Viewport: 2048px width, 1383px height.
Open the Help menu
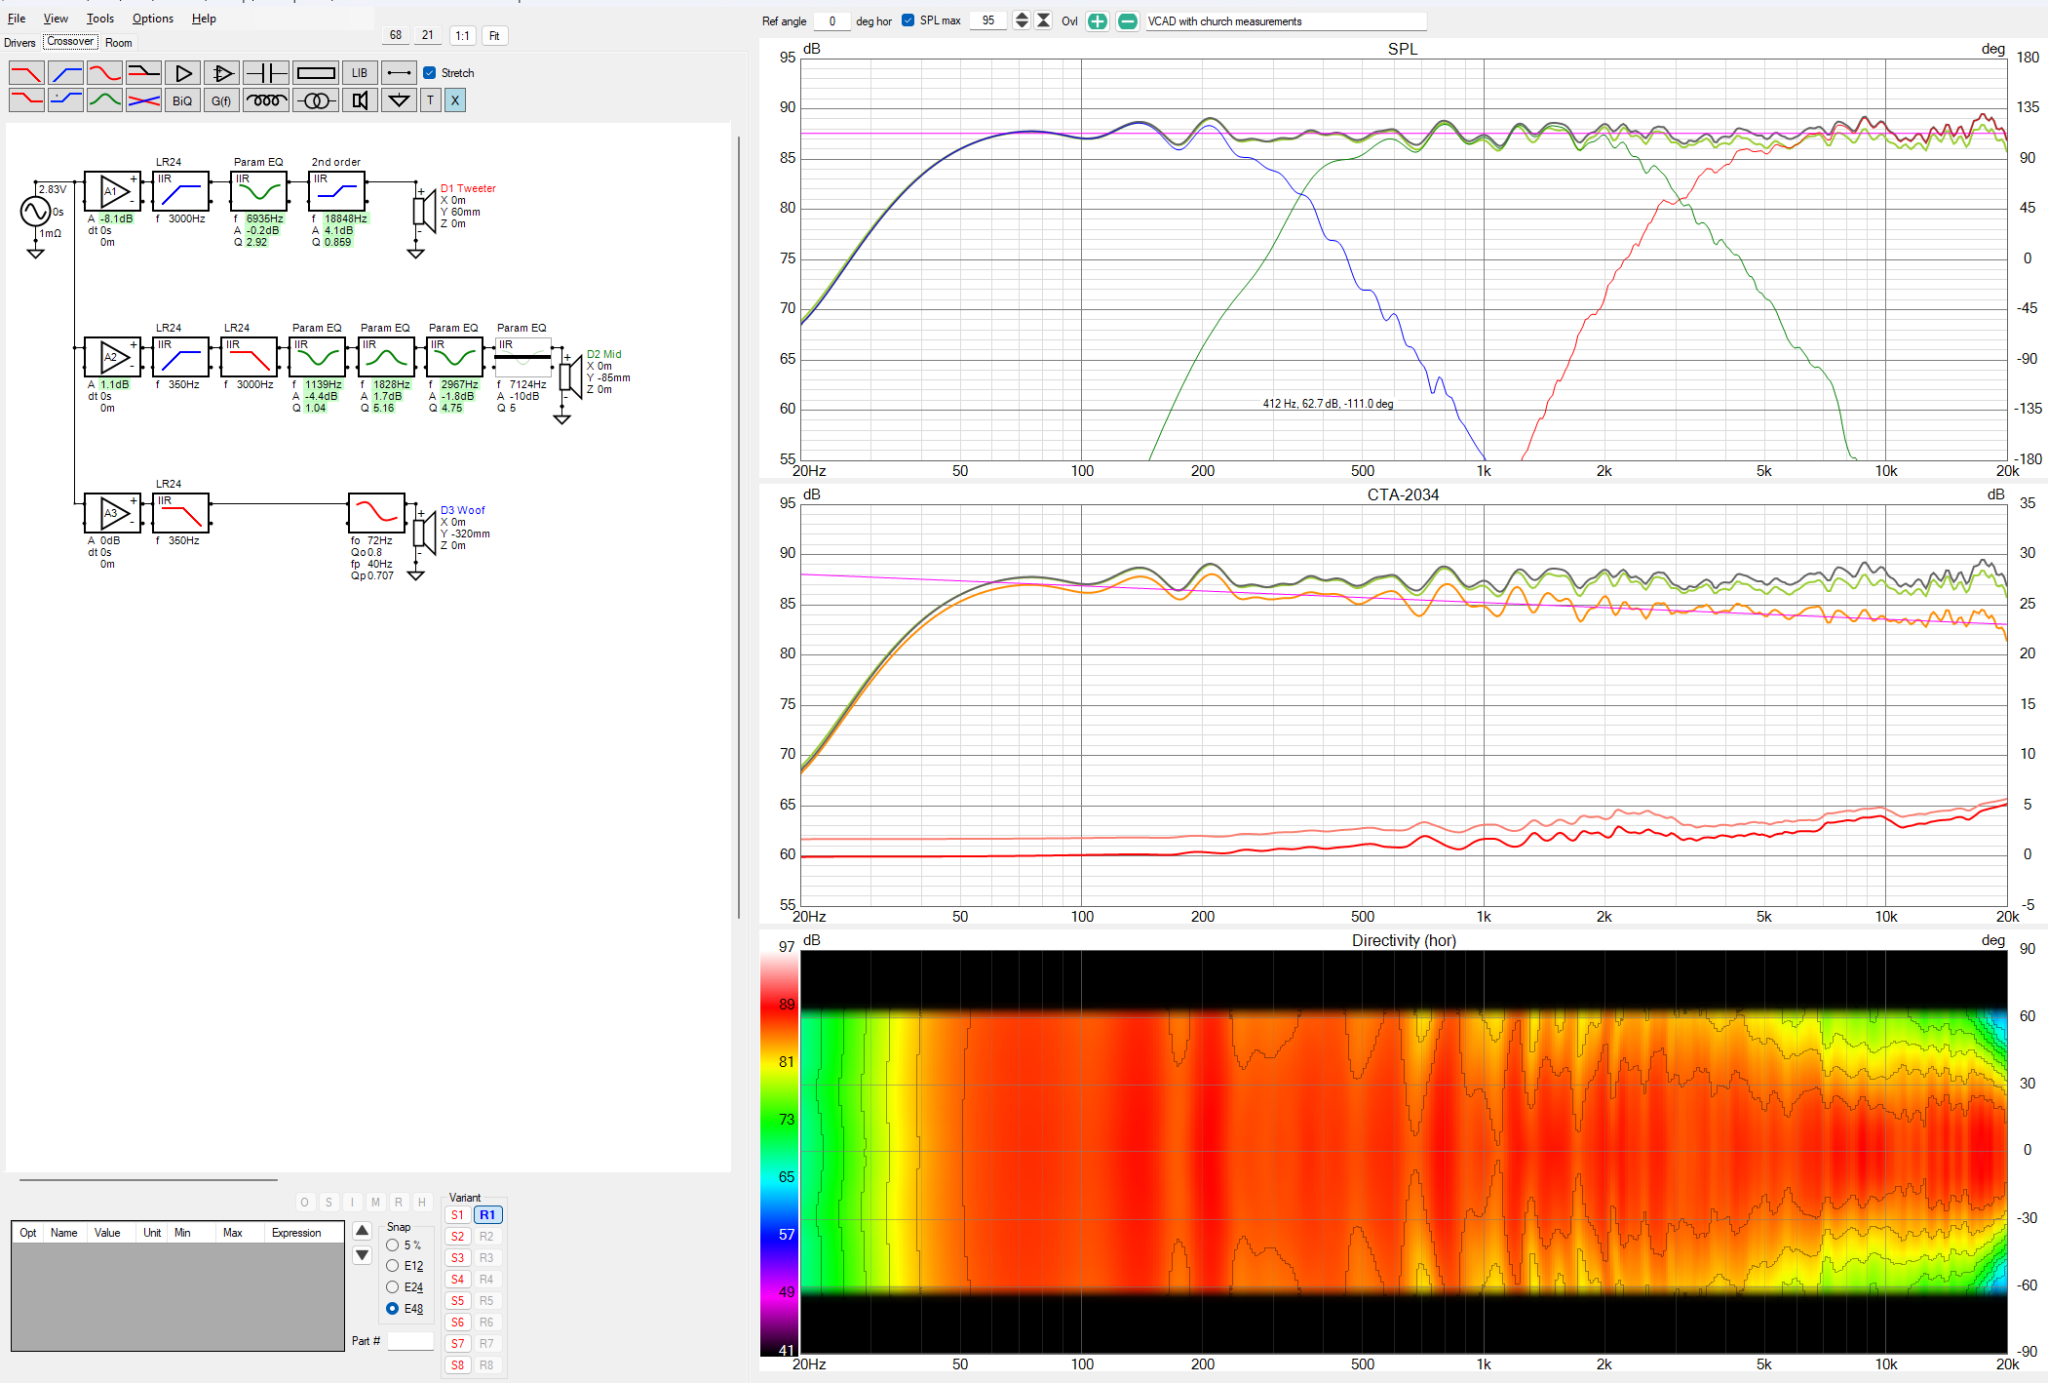[x=204, y=18]
